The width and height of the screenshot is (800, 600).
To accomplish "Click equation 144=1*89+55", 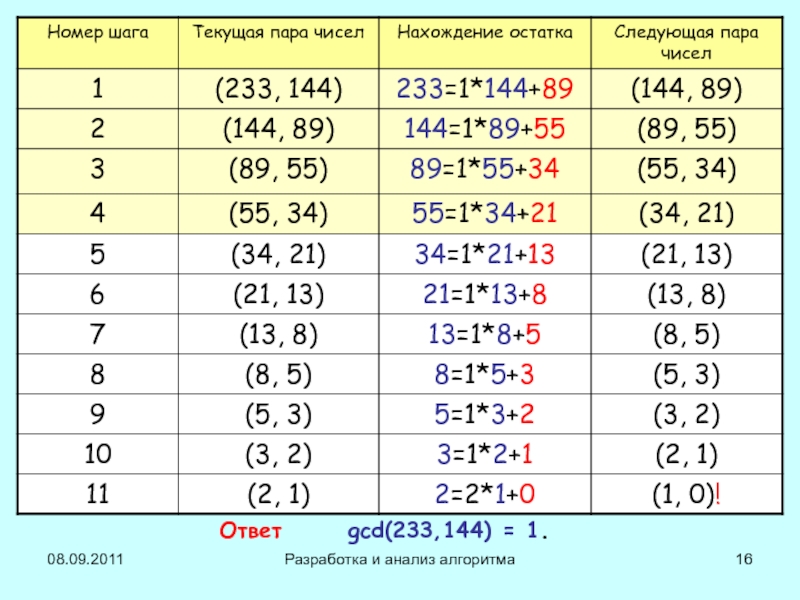I will (485, 129).
